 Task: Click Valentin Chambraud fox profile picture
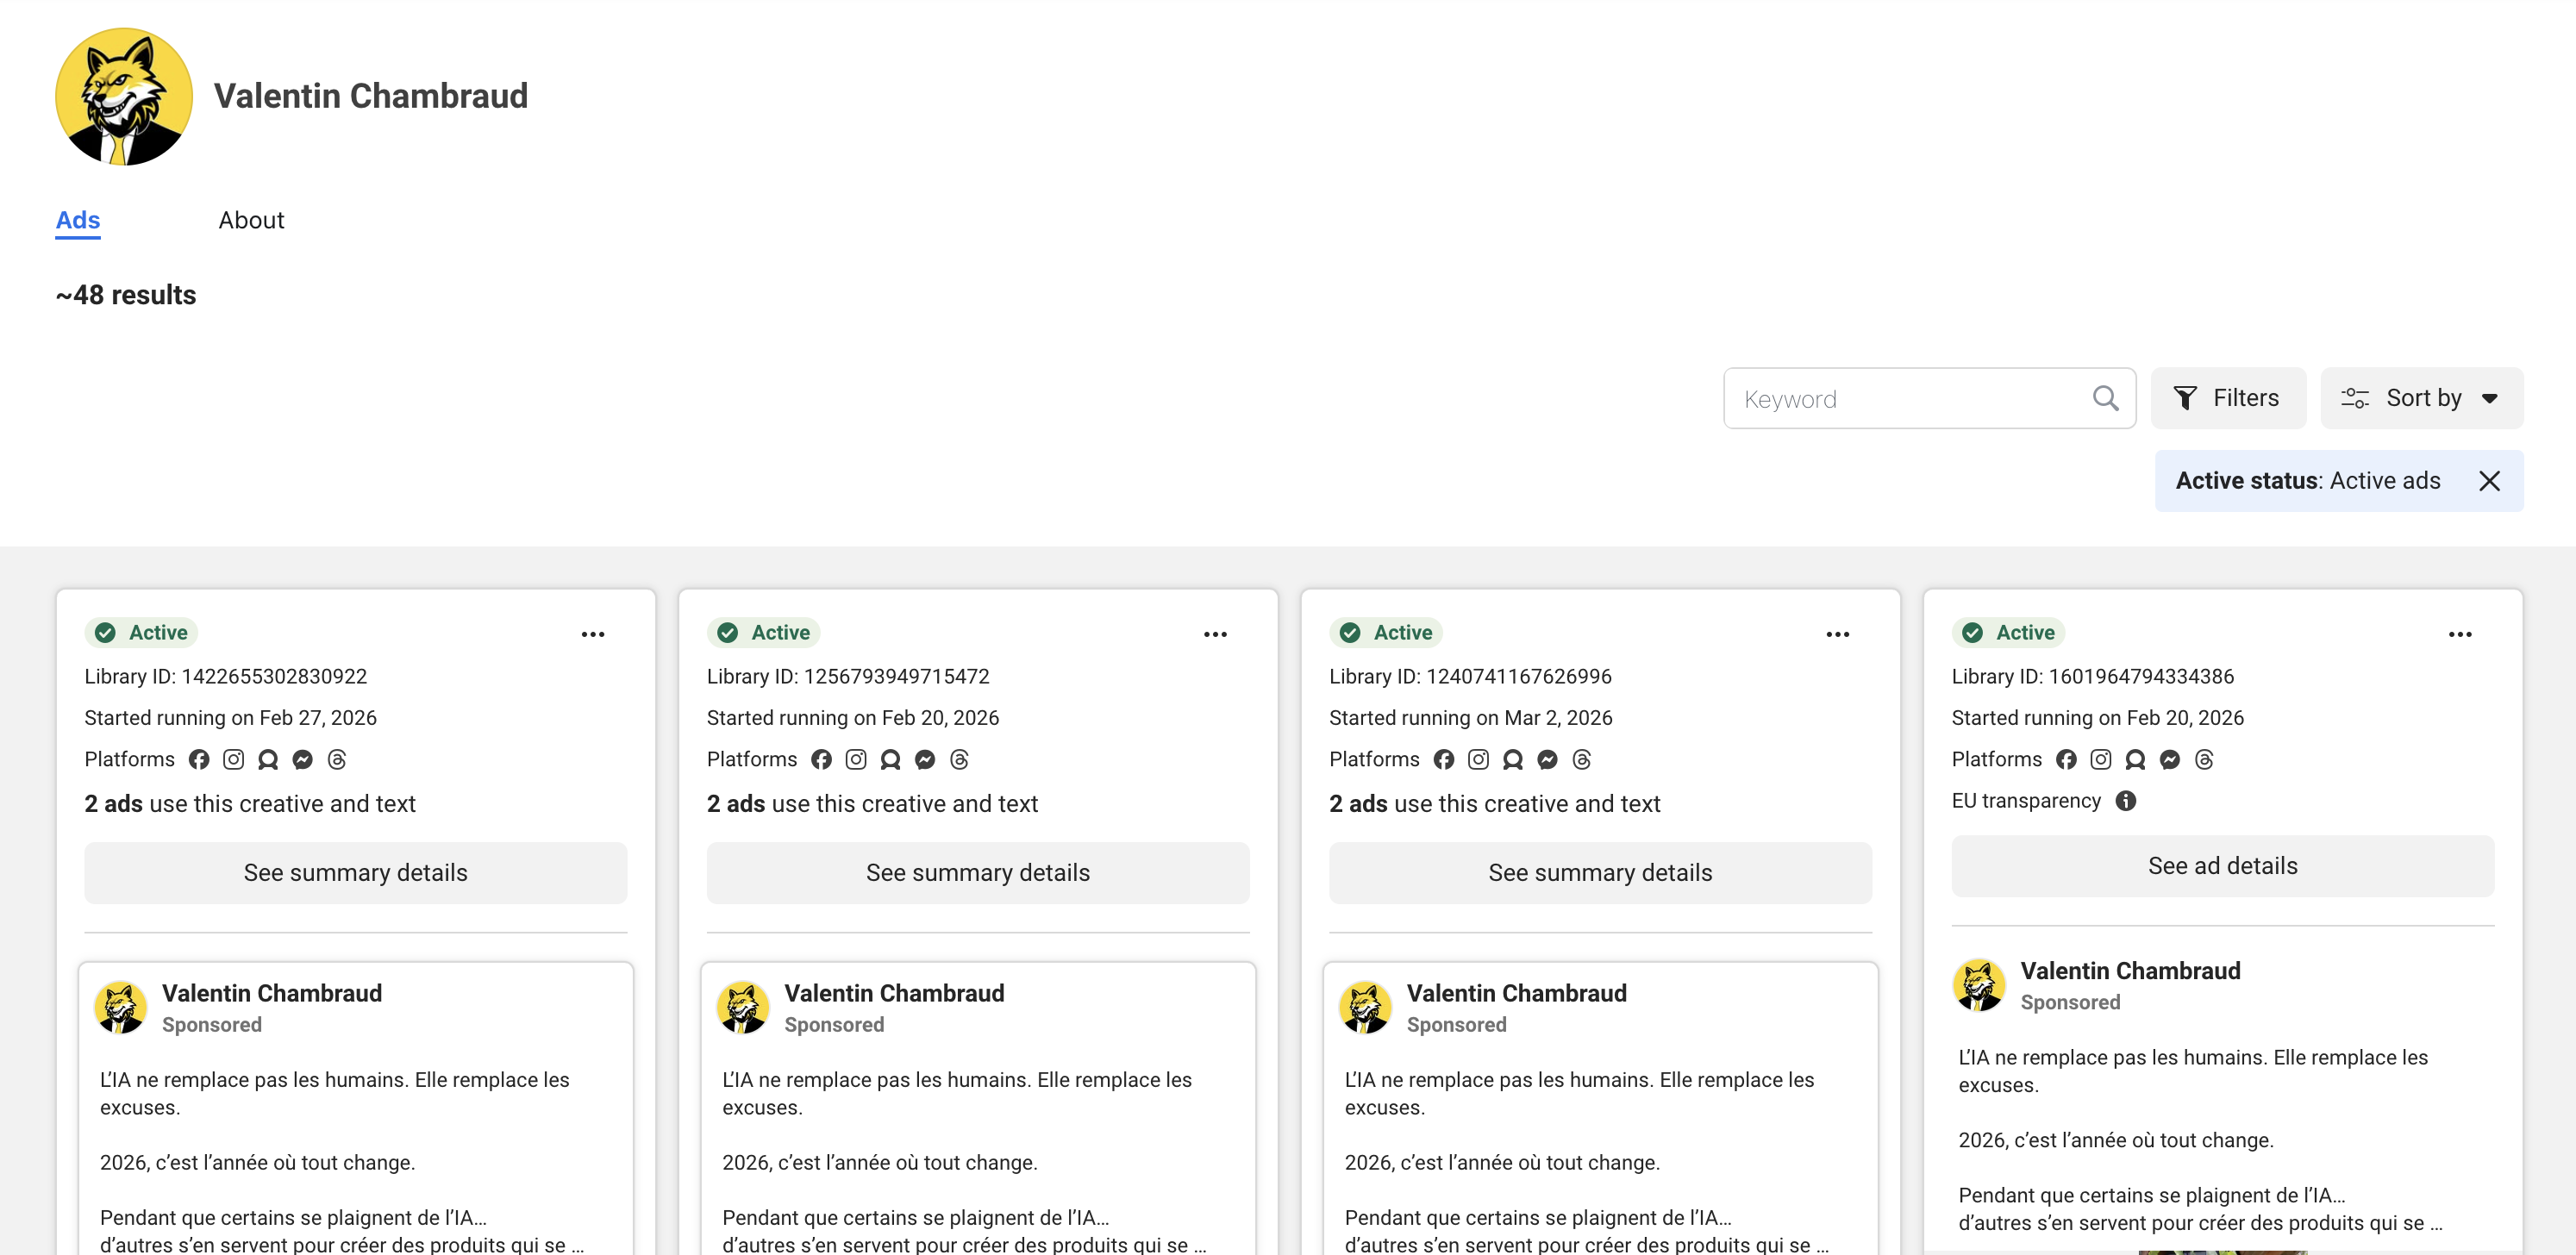point(124,96)
